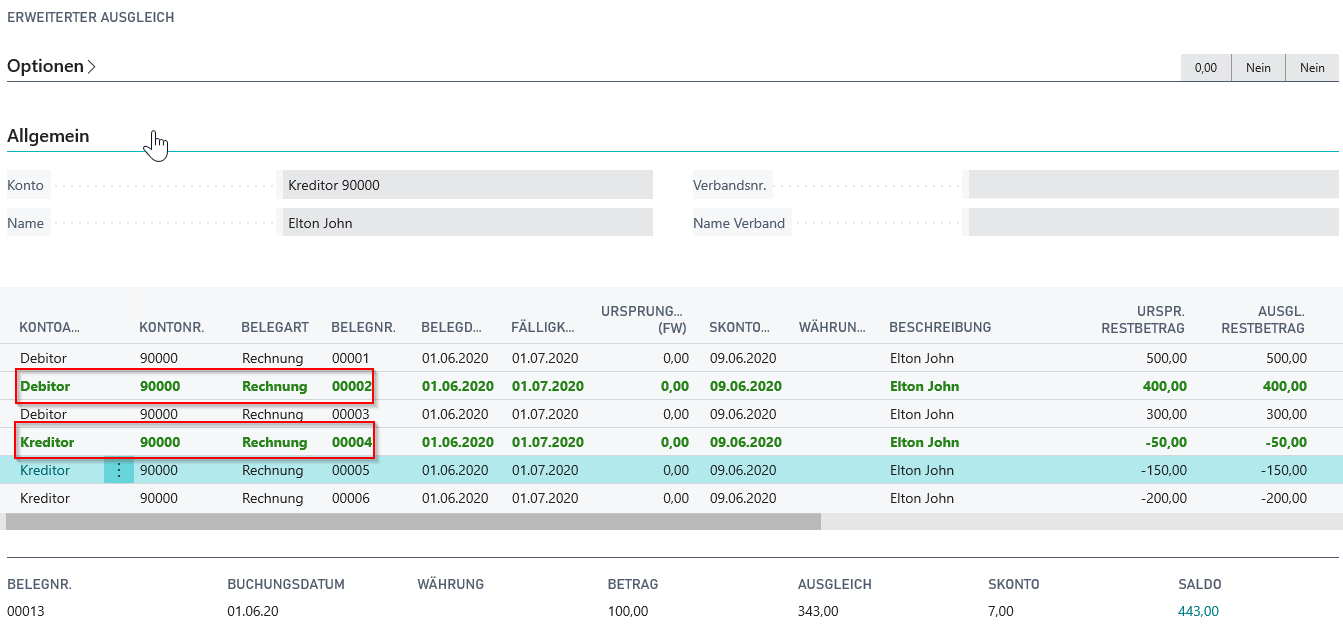Click Ausgl. Restbetrag value -200,00
This screenshot has width=1343, height=629.
[1283, 498]
